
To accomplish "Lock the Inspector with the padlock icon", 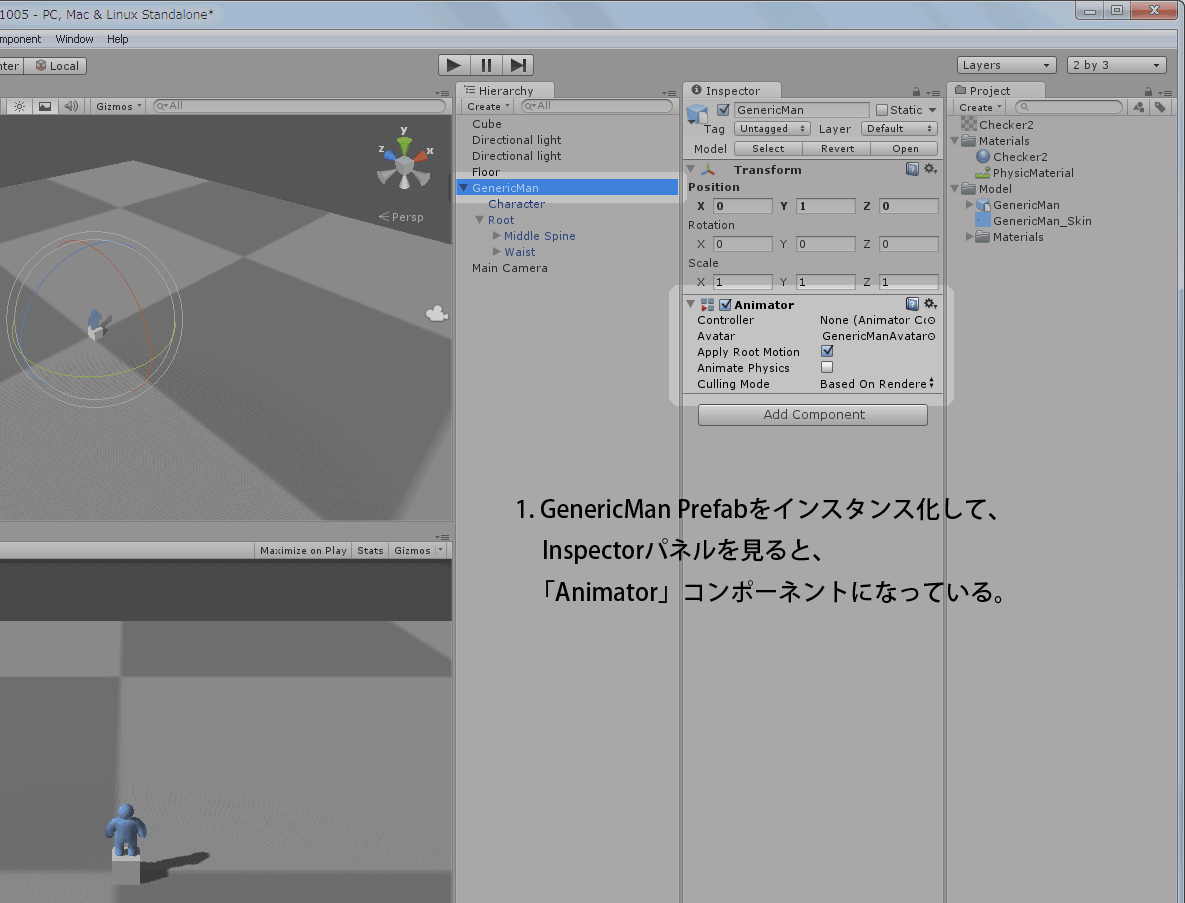I will point(916,90).
